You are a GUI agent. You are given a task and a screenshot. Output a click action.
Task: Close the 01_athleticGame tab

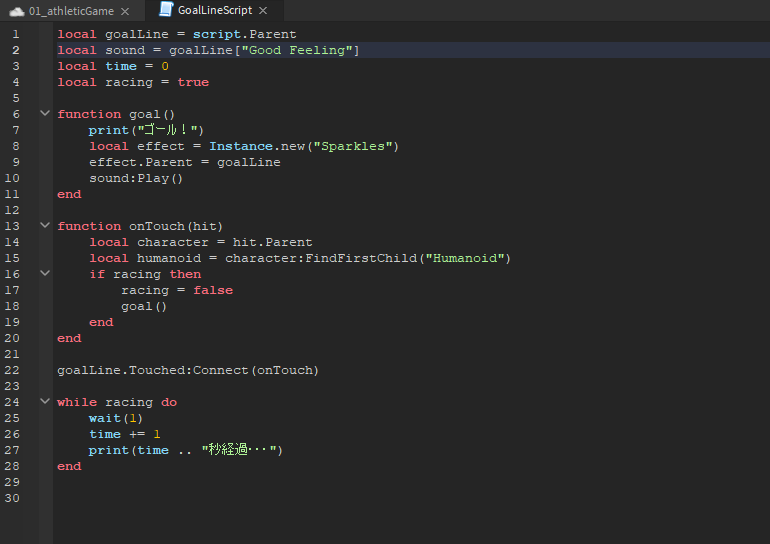(x=124, y=11)
